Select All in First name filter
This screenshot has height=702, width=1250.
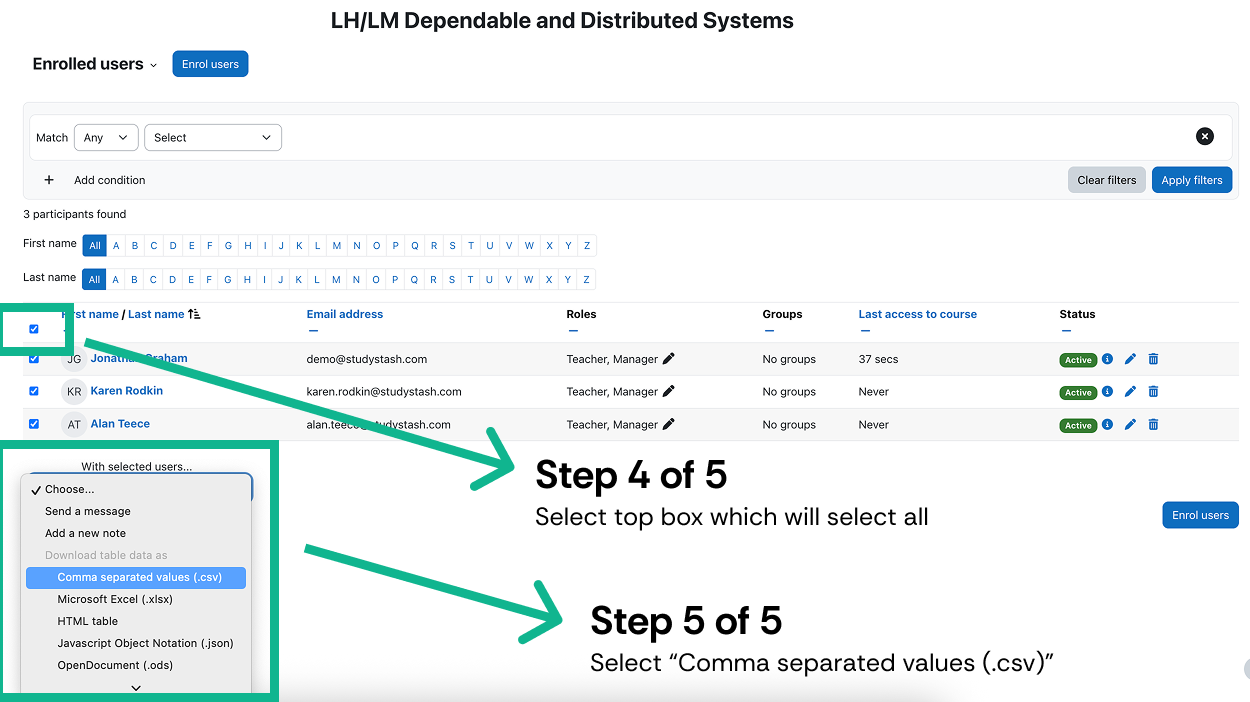click(x=95, y=246)
